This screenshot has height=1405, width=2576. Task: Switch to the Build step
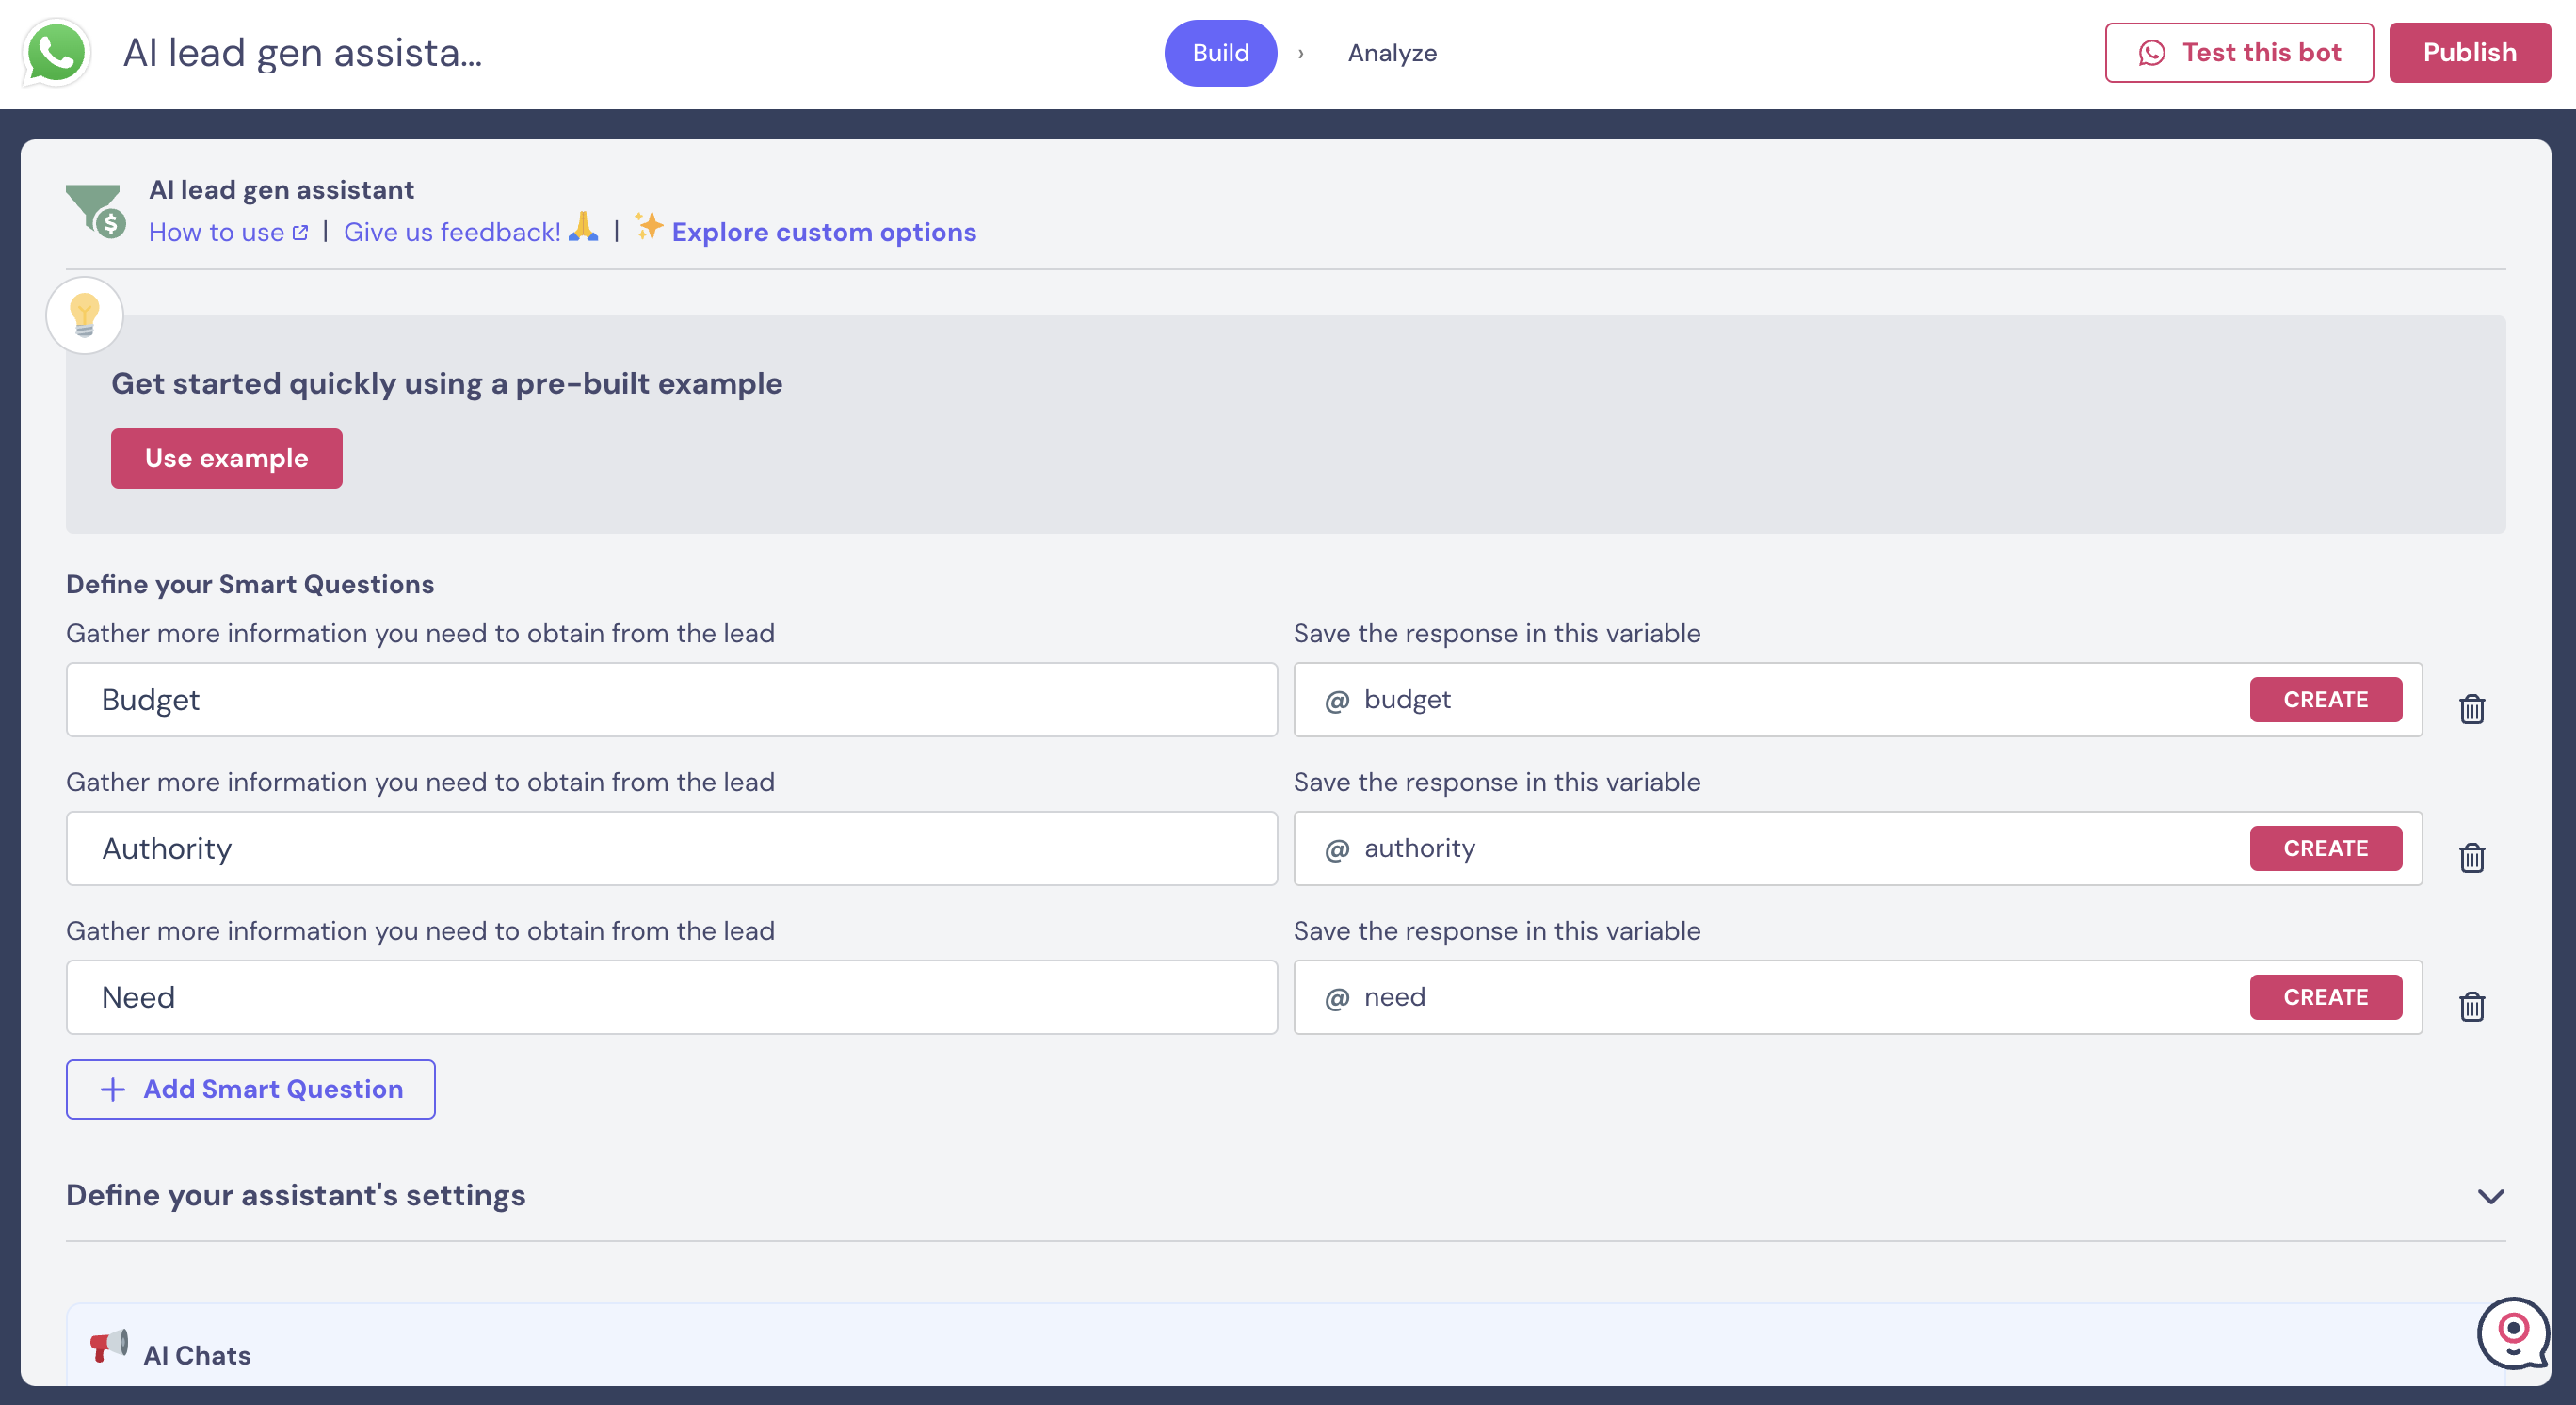[1220, 53]
